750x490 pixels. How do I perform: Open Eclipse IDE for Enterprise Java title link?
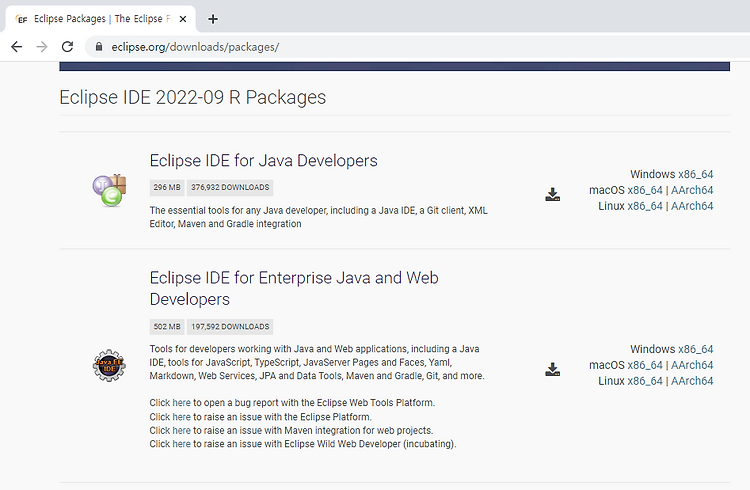pos(294,289)
